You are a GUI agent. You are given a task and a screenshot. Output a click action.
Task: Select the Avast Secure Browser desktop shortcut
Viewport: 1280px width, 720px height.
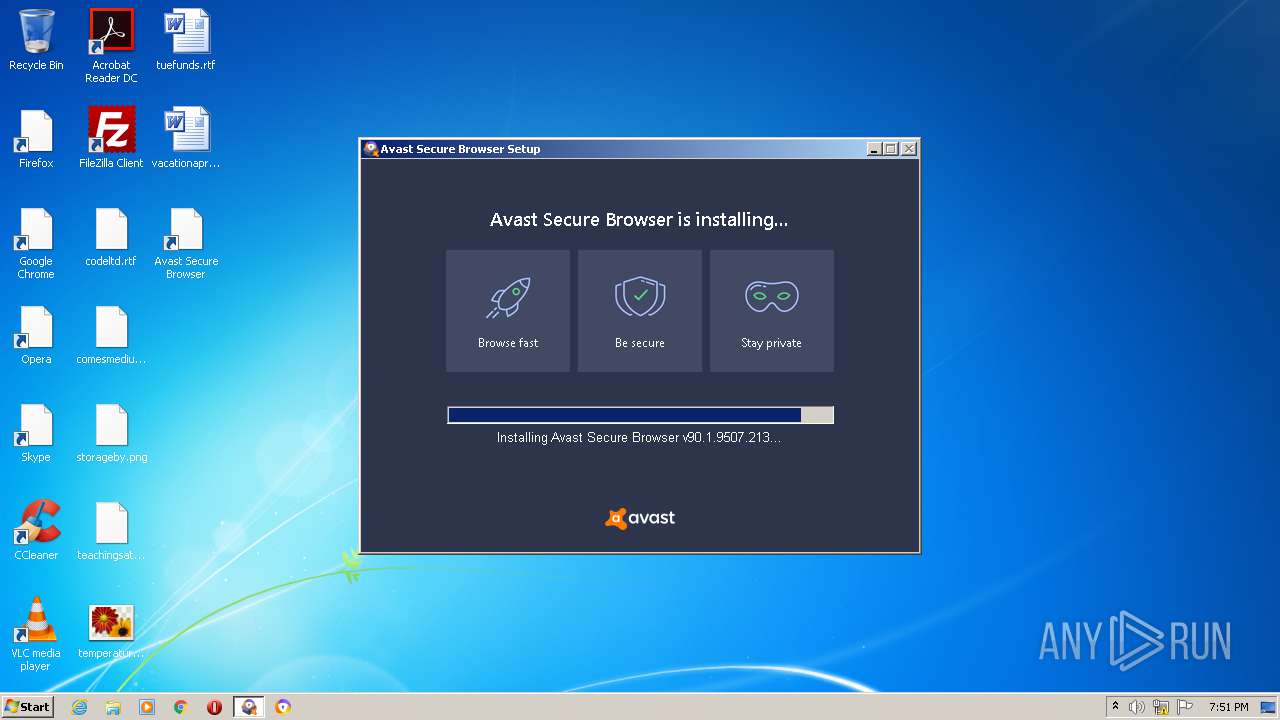(x=186, y=243)
